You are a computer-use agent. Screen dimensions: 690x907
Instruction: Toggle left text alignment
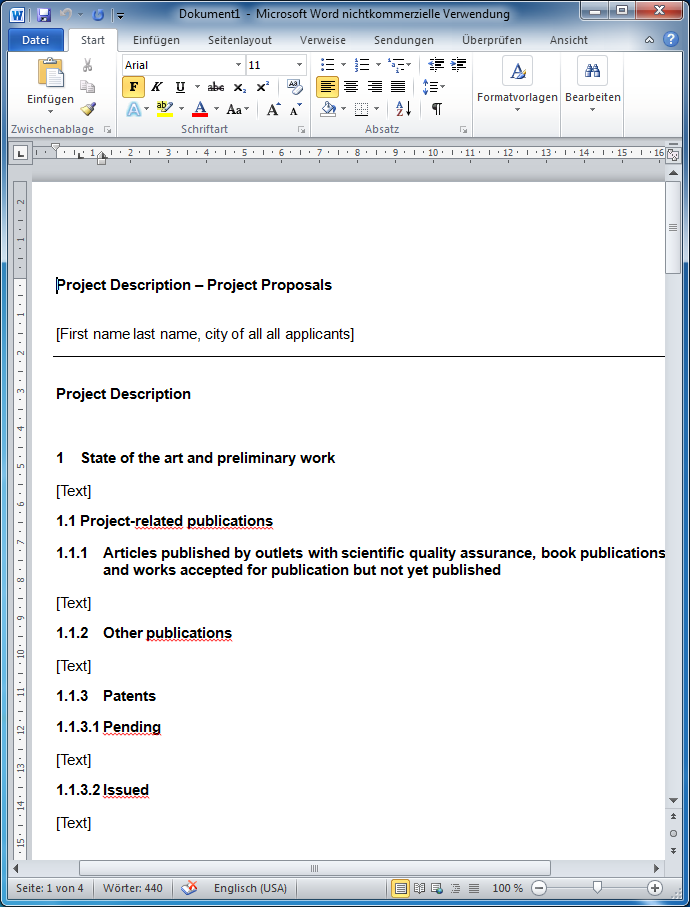pyautogui.click(x=327, y=87)
